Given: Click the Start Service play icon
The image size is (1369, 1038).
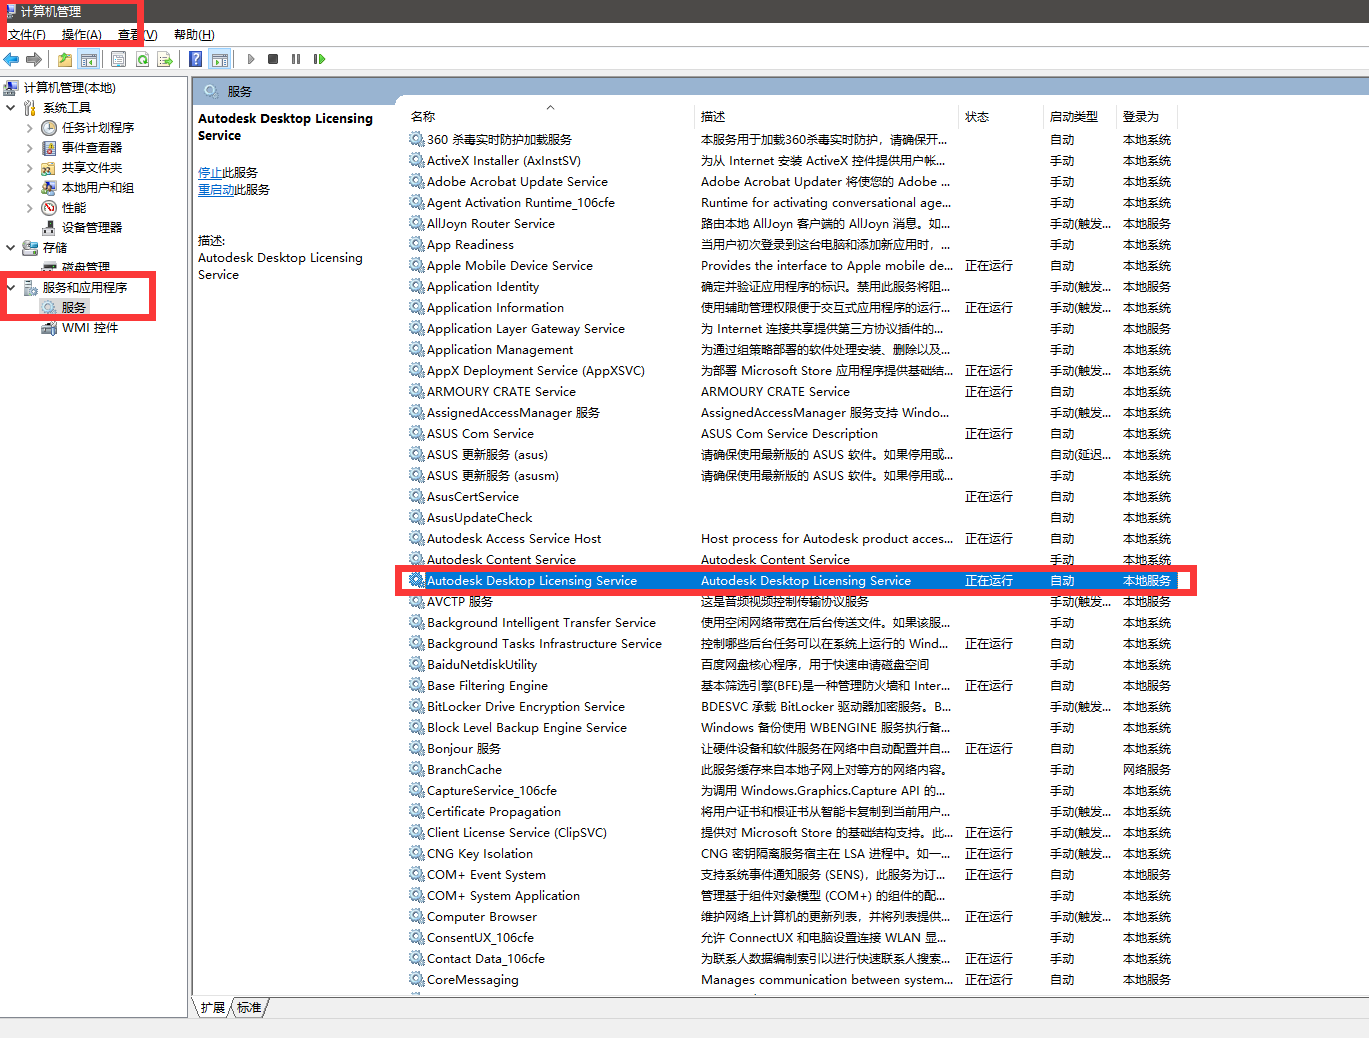Looking at the screenshot, I should point(251,59).
